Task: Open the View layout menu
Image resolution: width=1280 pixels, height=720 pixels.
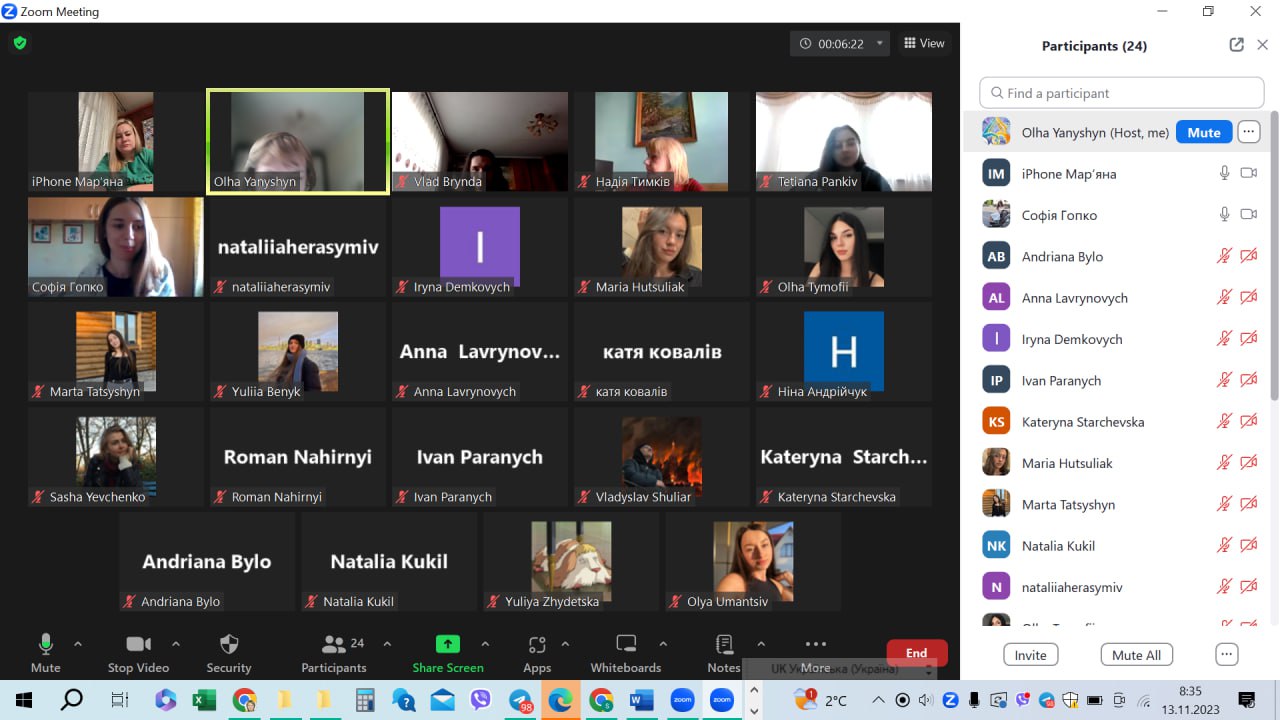Action: [924, 43]
